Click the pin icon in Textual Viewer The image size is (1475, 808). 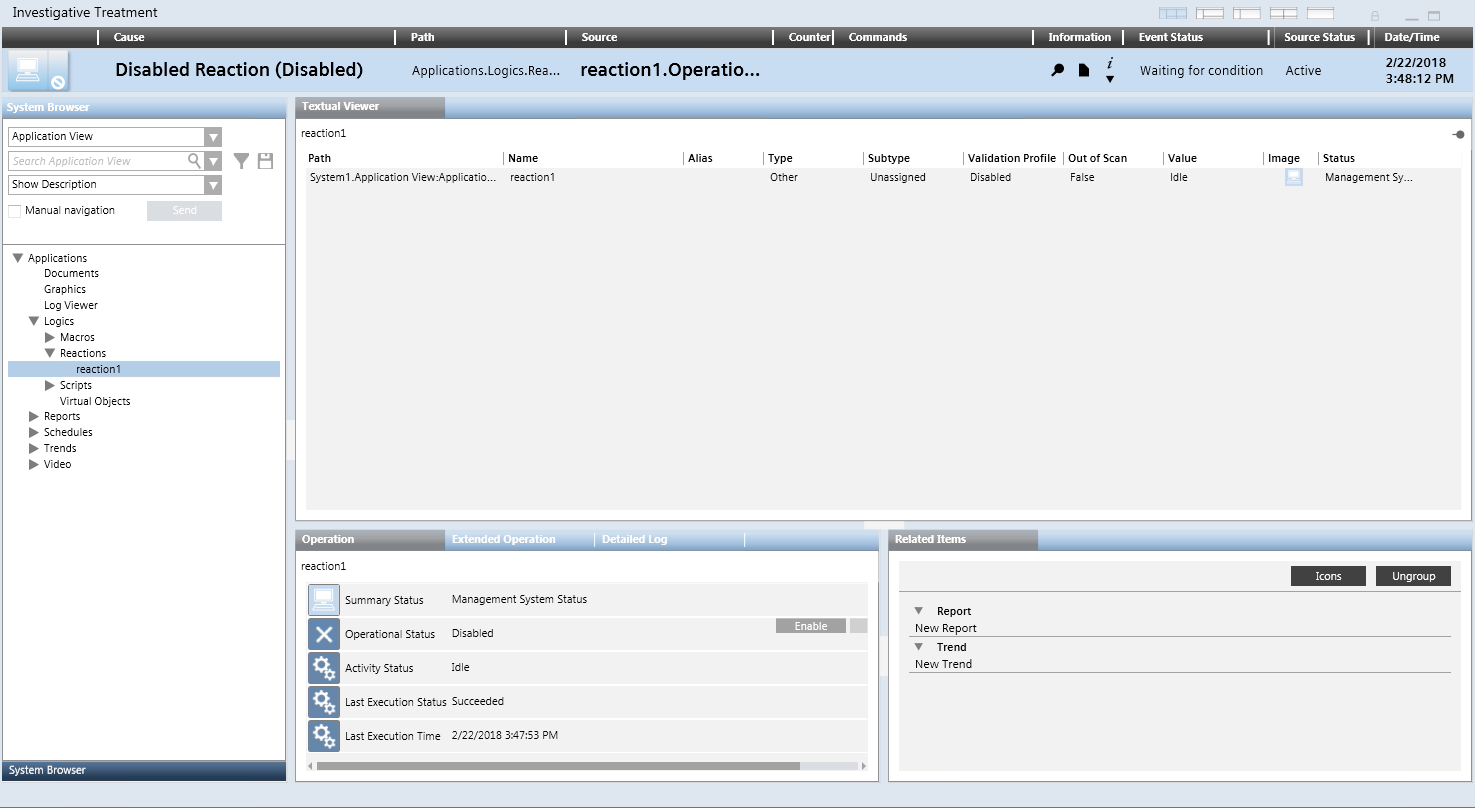pos(1458,134)
